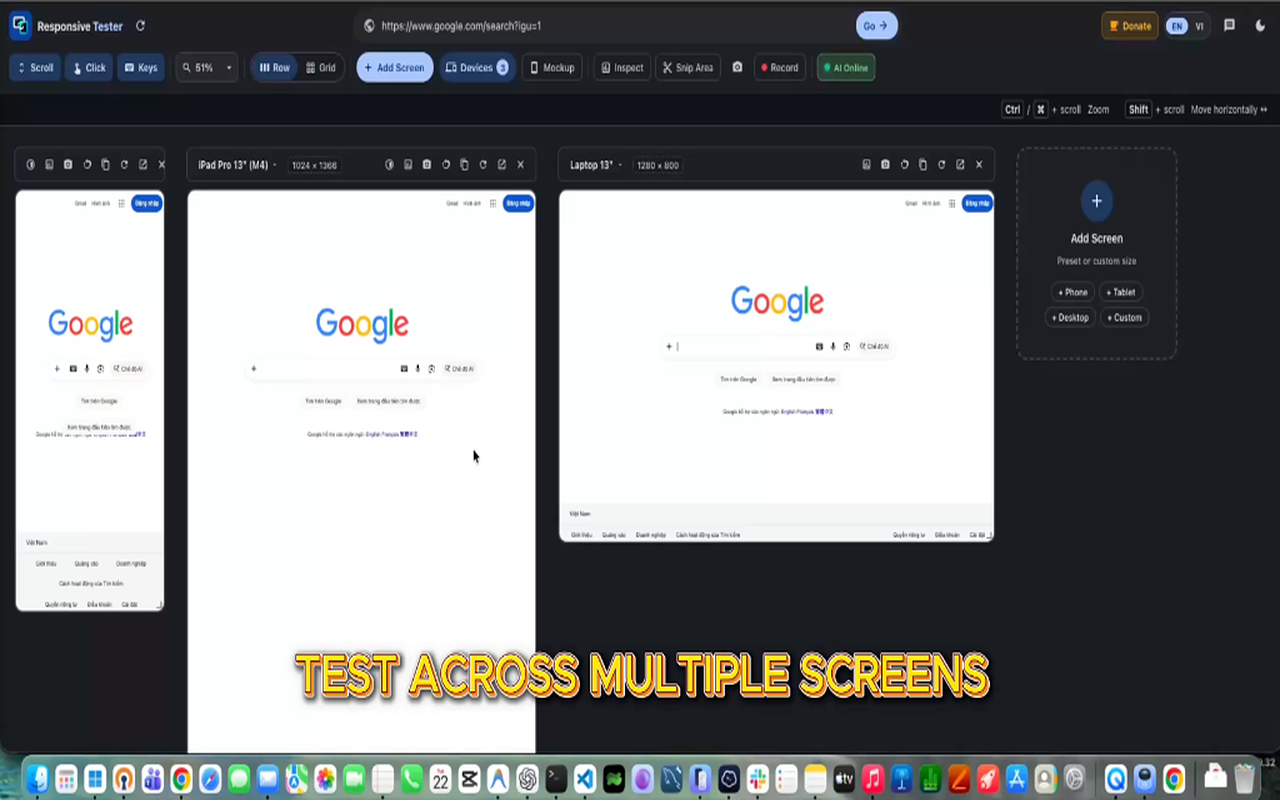This screenshot has height=800, width=1280.
Task: Toggle Click sync
Action: (89, 68)
